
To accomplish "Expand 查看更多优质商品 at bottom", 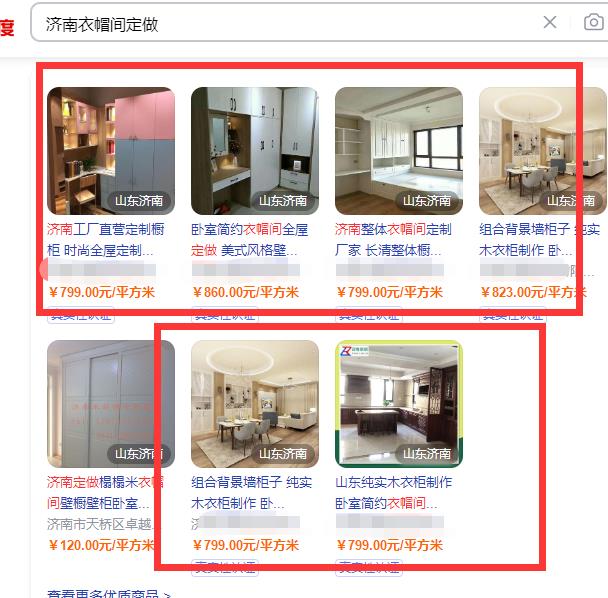I will click(x=109, y=594).
